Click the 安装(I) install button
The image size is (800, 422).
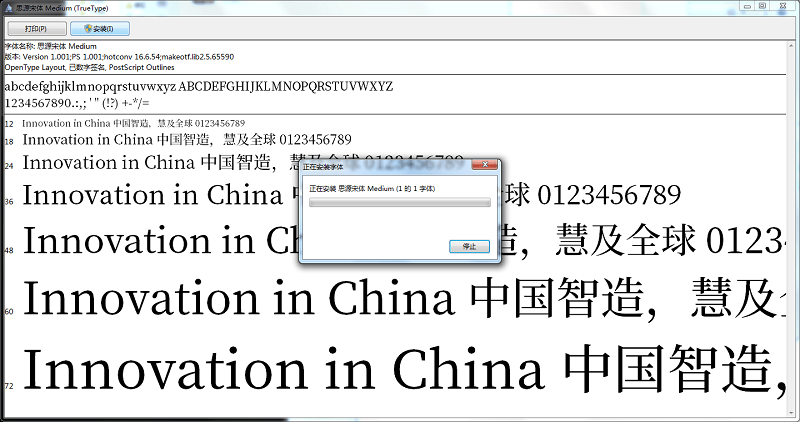pos(100,29)
